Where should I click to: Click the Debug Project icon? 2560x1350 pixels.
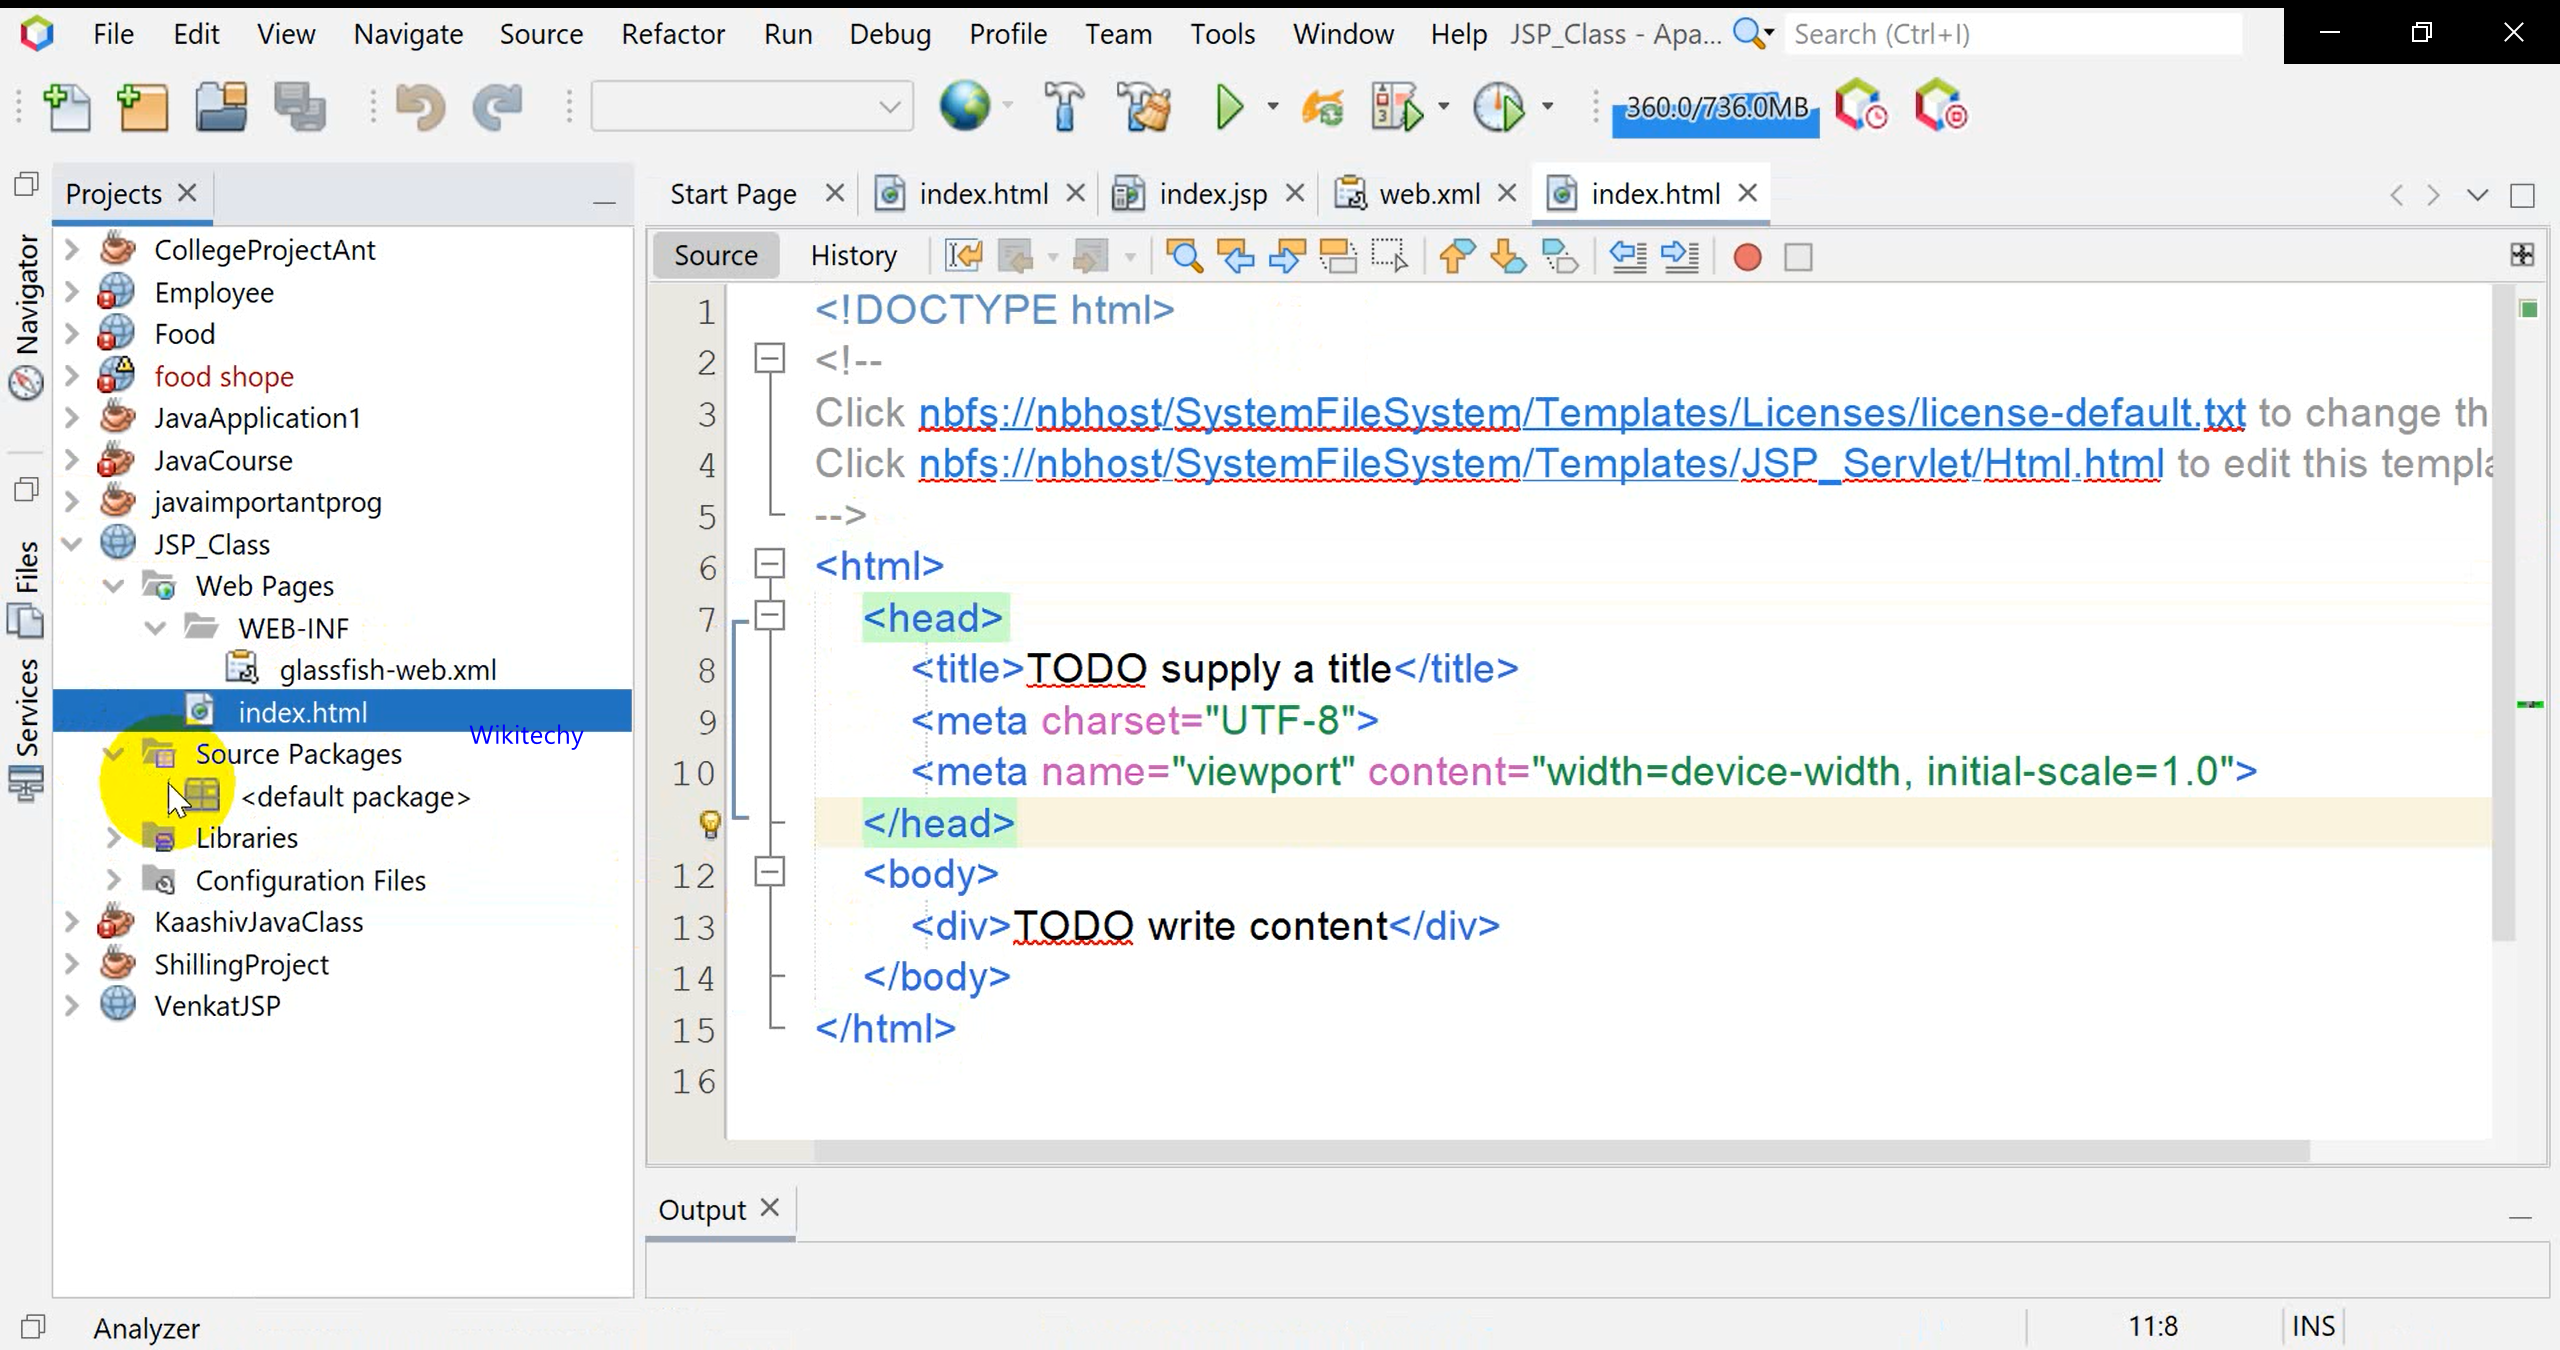1397,107
